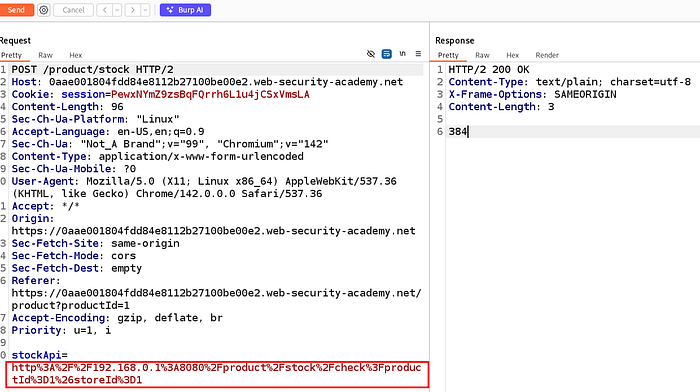Click the Referer URL with productId=1

[217, 300]
